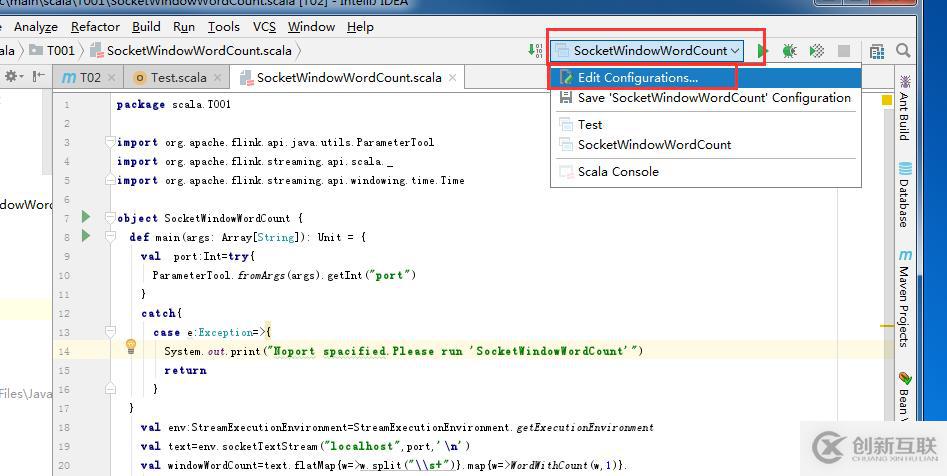
Task: Open the Maven Projects side panel
Action: point(904,299)
